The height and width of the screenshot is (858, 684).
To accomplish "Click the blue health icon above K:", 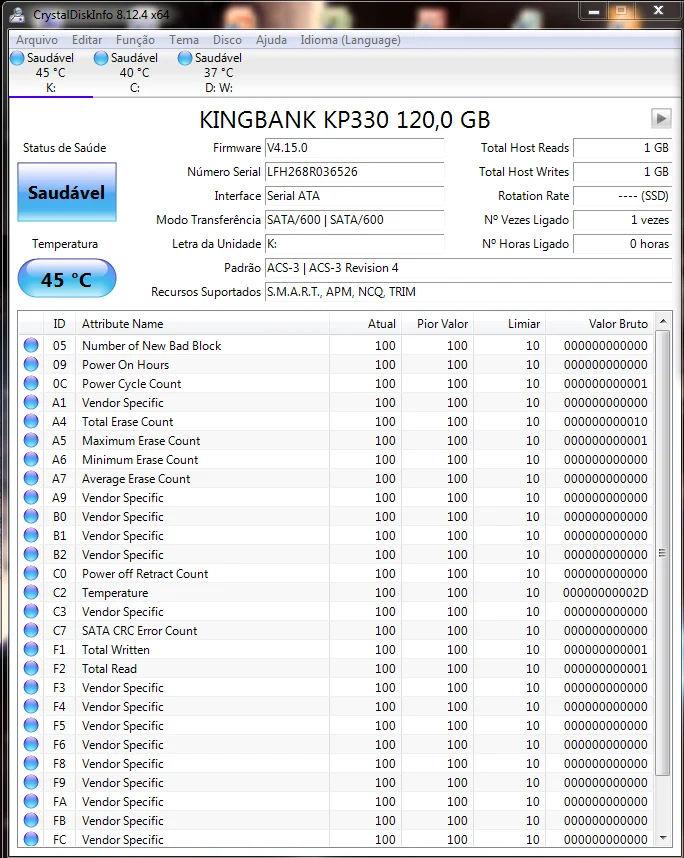I will (x=18, y=57).
